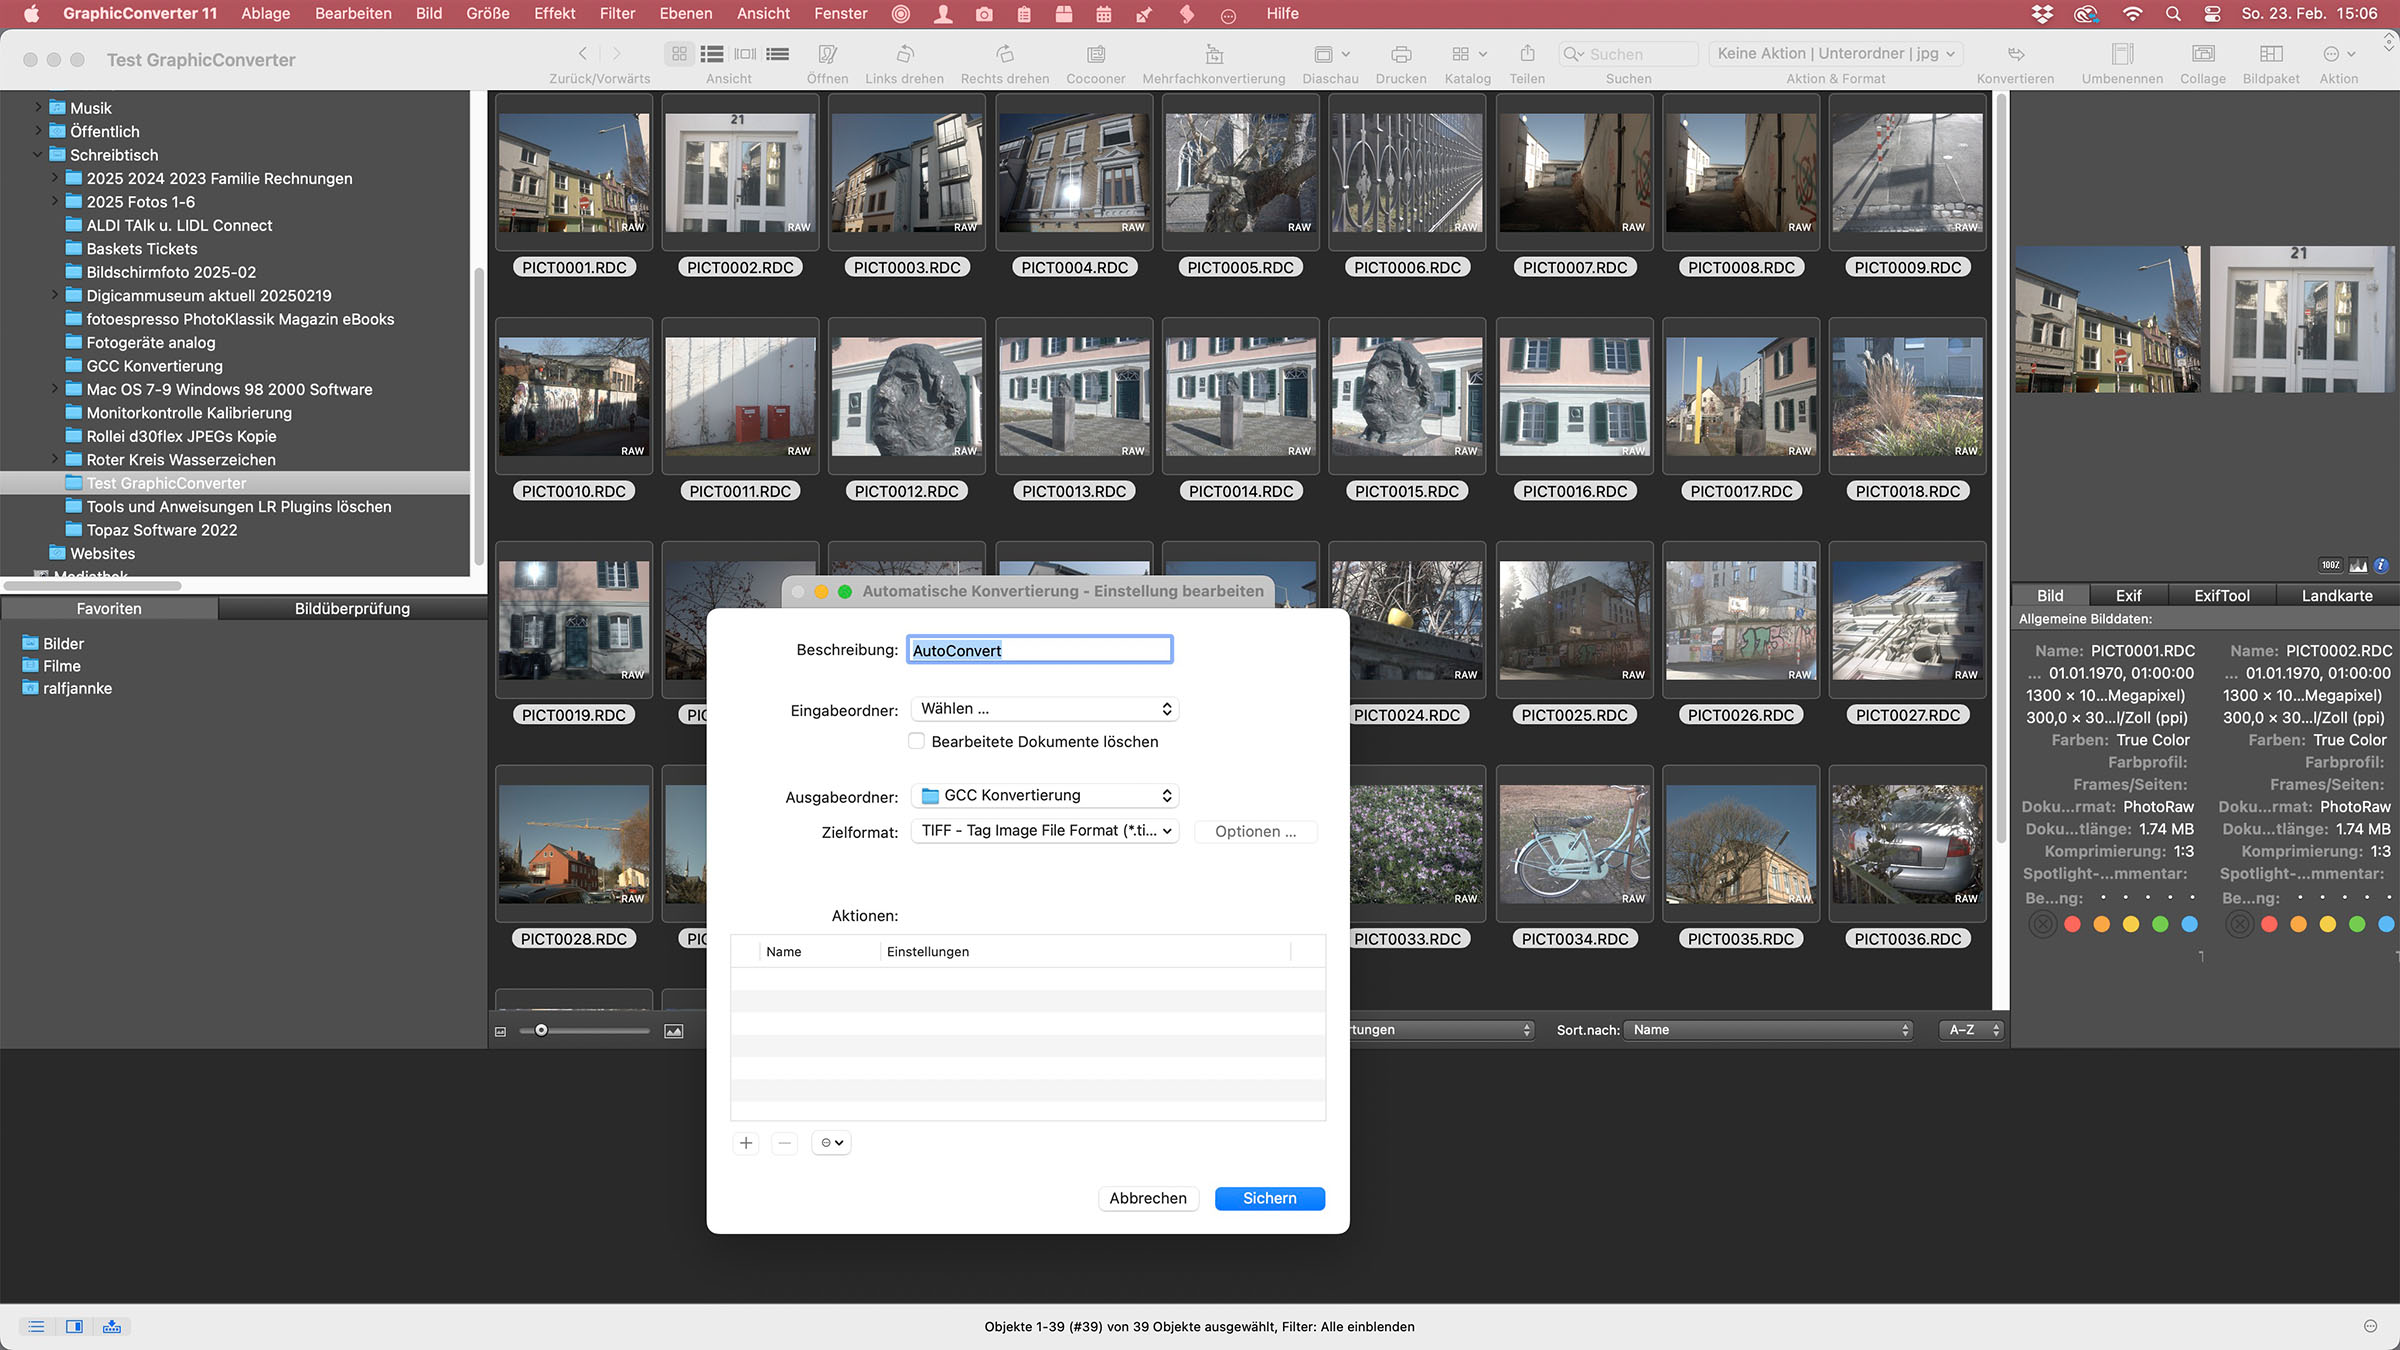Open the Collage tool
The width and height of the screenshot is (2400, 1350).
tap(2202, 54)
